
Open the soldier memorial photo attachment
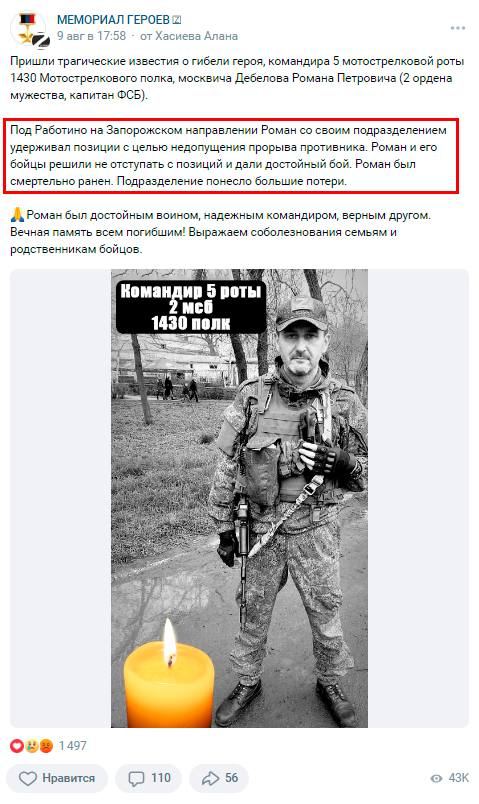click(x=240, y=498)
